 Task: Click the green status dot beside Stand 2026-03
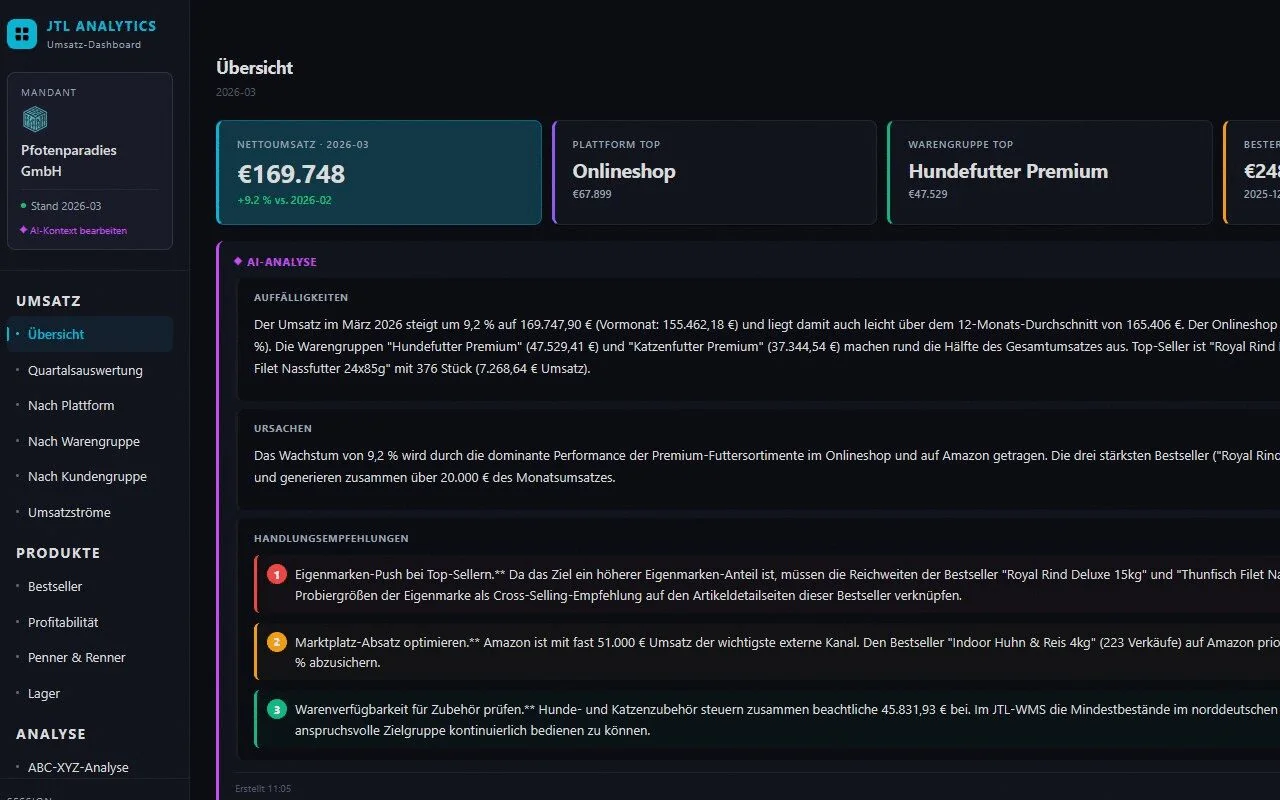[22, 206]
